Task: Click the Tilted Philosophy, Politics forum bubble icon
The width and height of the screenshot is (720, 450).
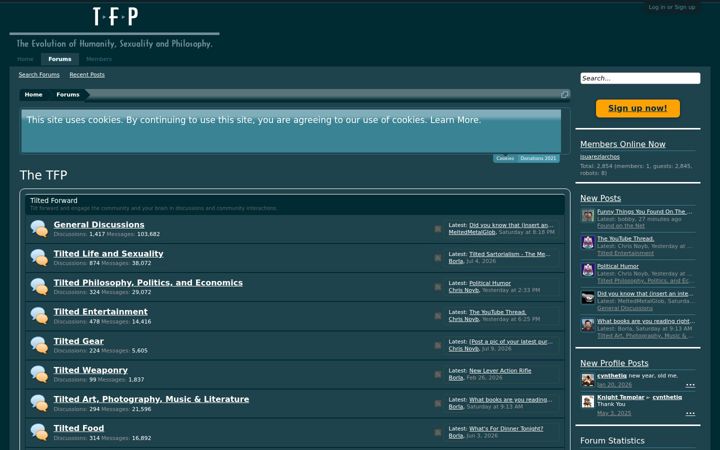Action: click(39, 286)
